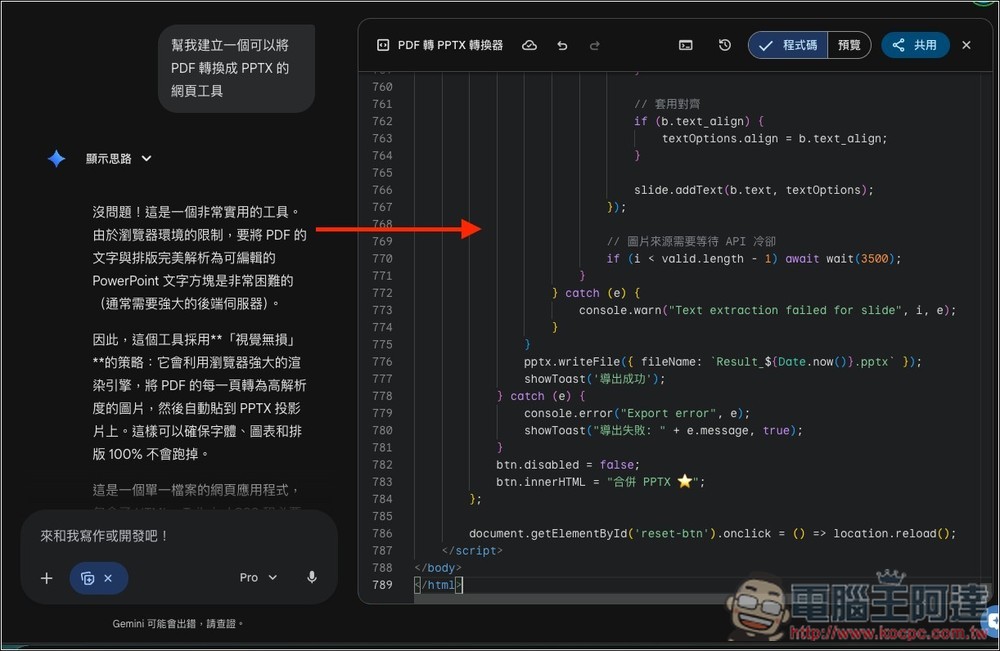
Task: Remove the Canvas chip by clicking its X
Action: pos(110,578)
